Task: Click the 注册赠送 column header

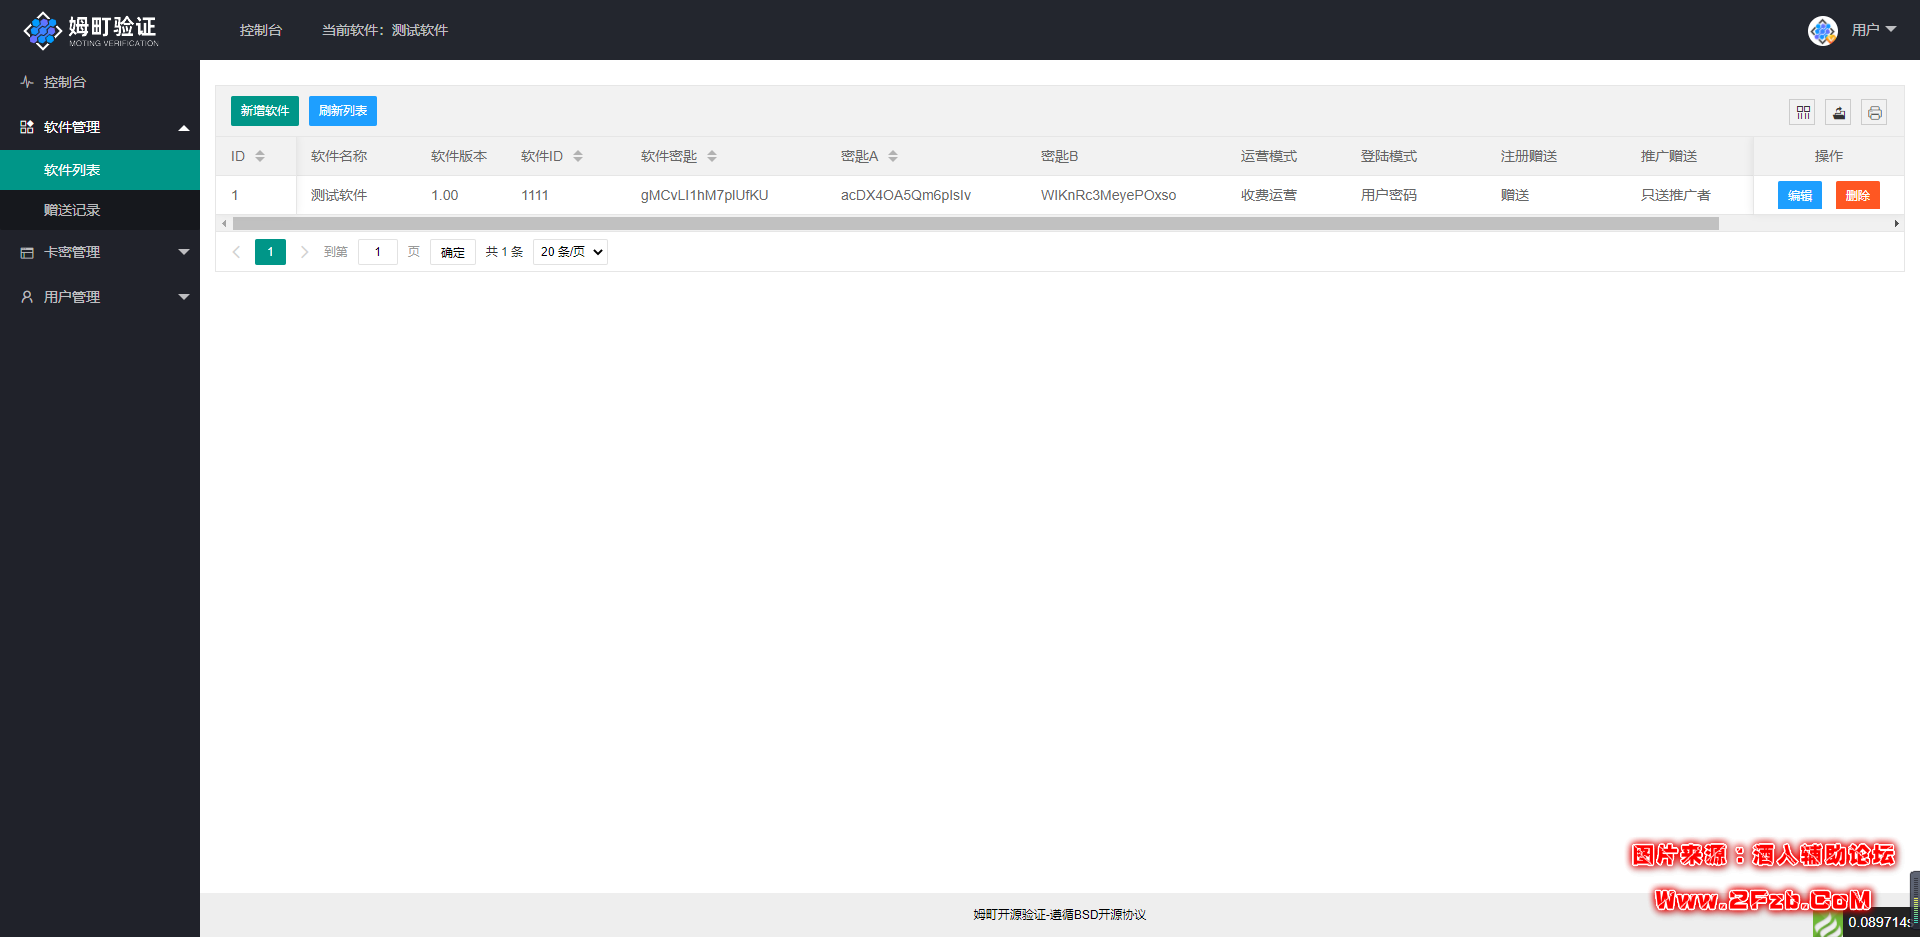Action: coord(1529,156)
